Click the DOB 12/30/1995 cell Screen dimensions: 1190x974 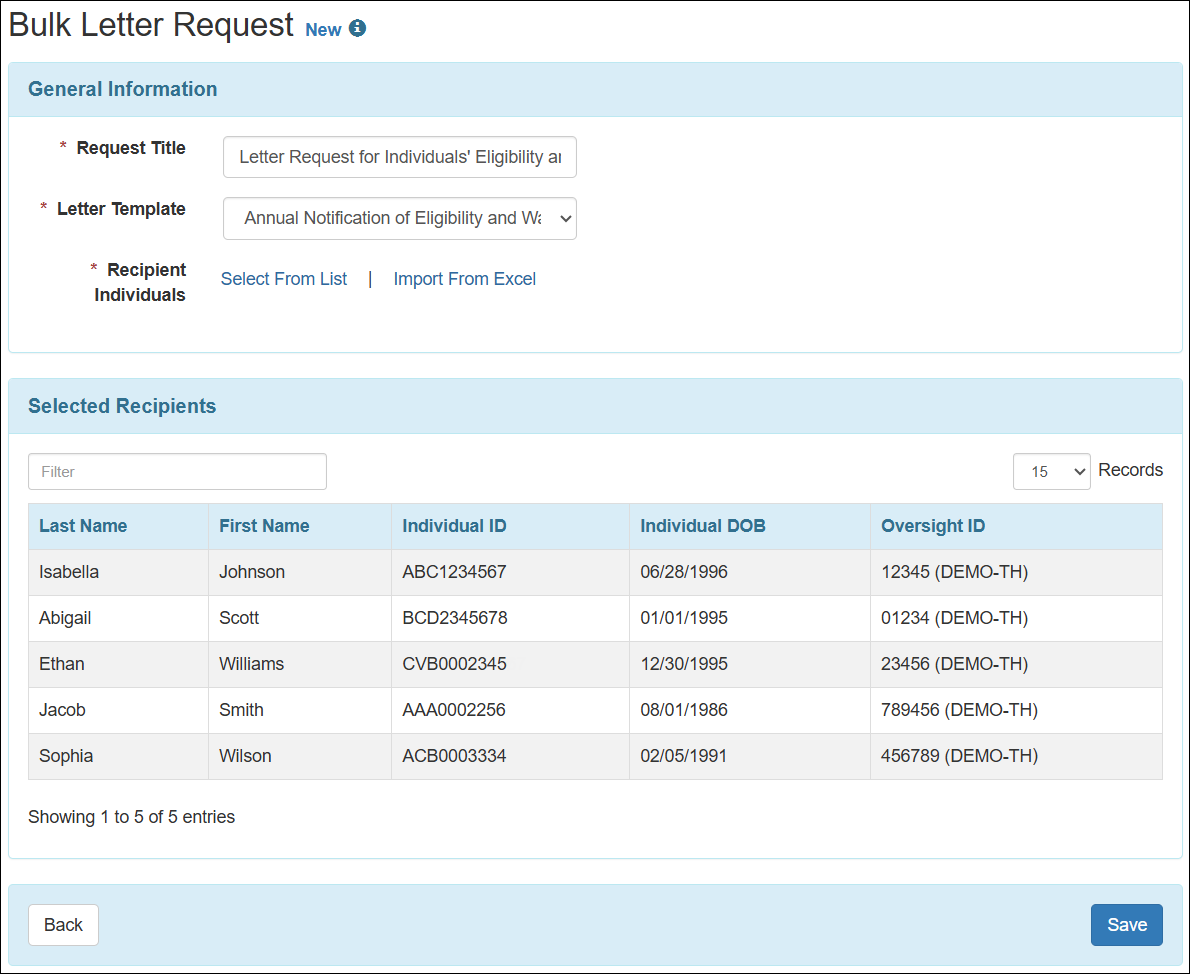point(750,664)
